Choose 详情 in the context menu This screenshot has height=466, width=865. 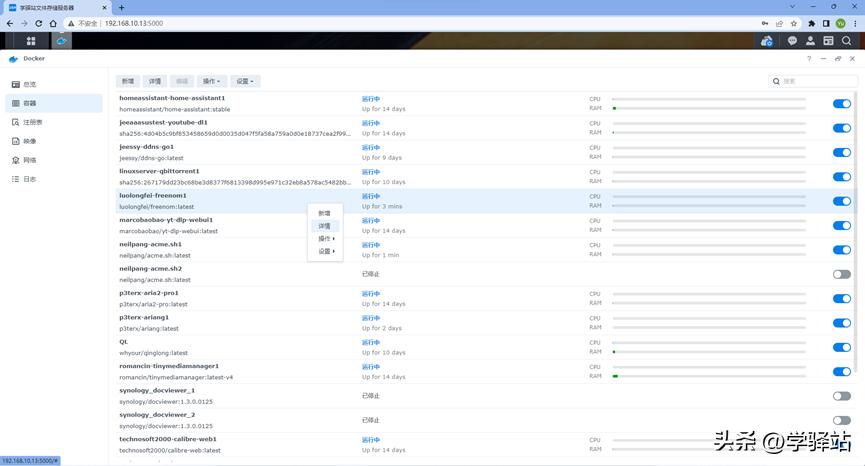point(325,226)
